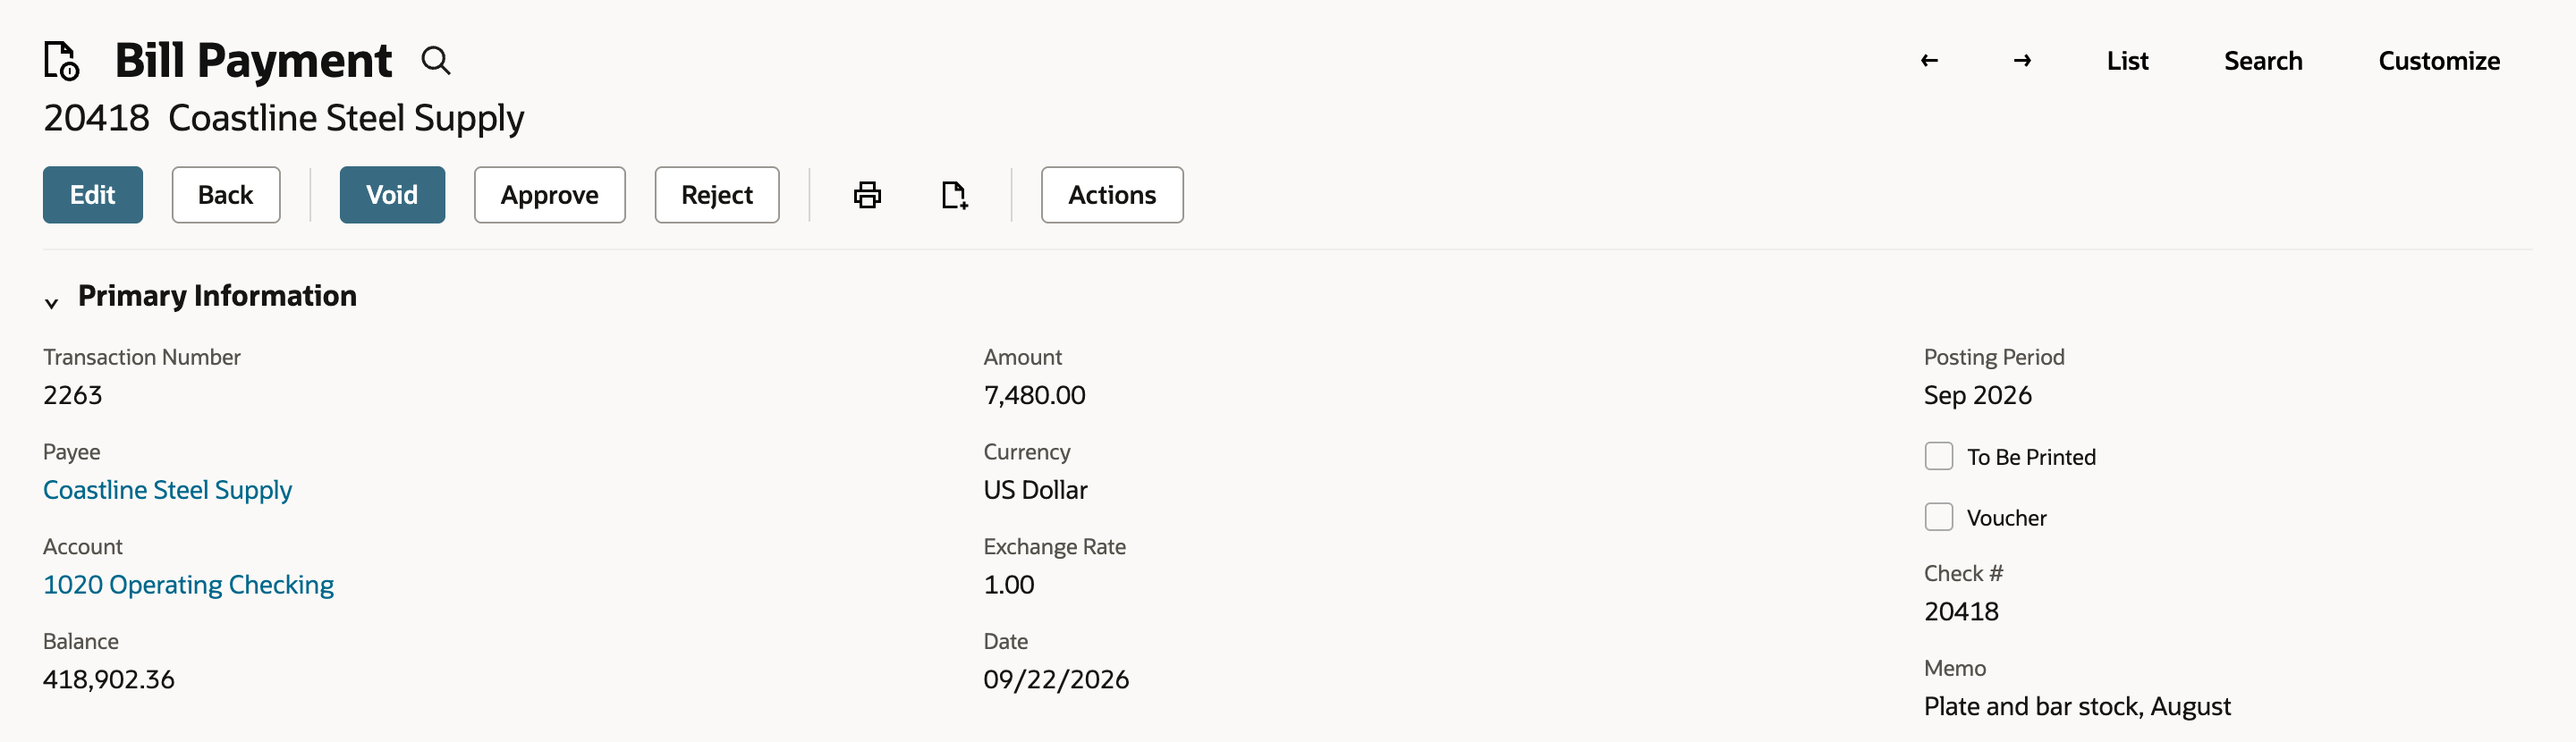
Task: Select the currency value US Dollar
Action: point(1036,490)
